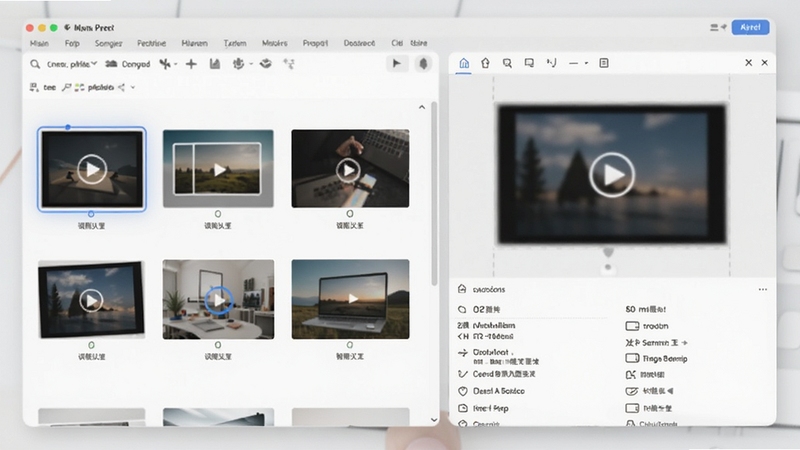Click the bug-shaped icon in the toolbar
This screenshot has height=450, width=800.
[x=238, y=64]
